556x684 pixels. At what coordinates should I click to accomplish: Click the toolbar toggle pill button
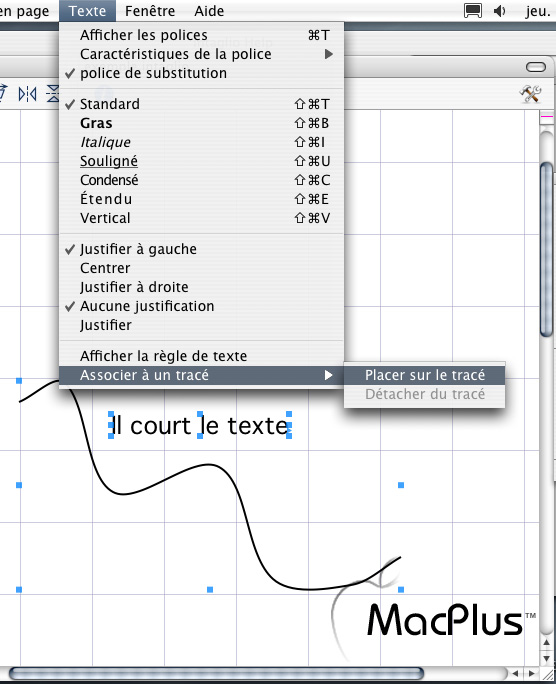point(536,67)
